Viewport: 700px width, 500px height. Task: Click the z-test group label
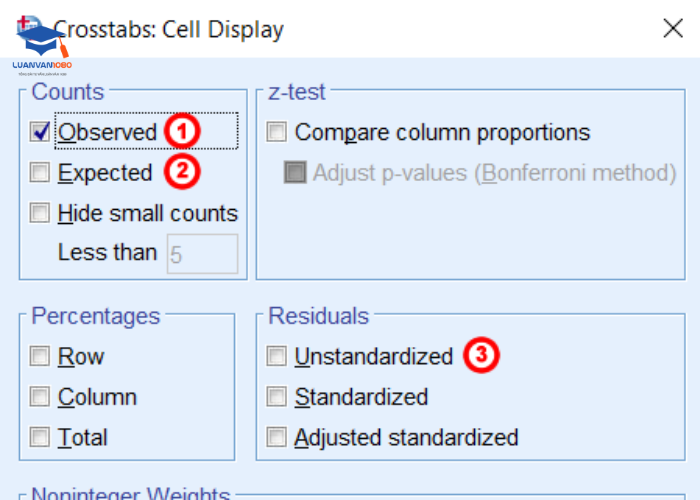pyautogui.click(x=297, y=92)
